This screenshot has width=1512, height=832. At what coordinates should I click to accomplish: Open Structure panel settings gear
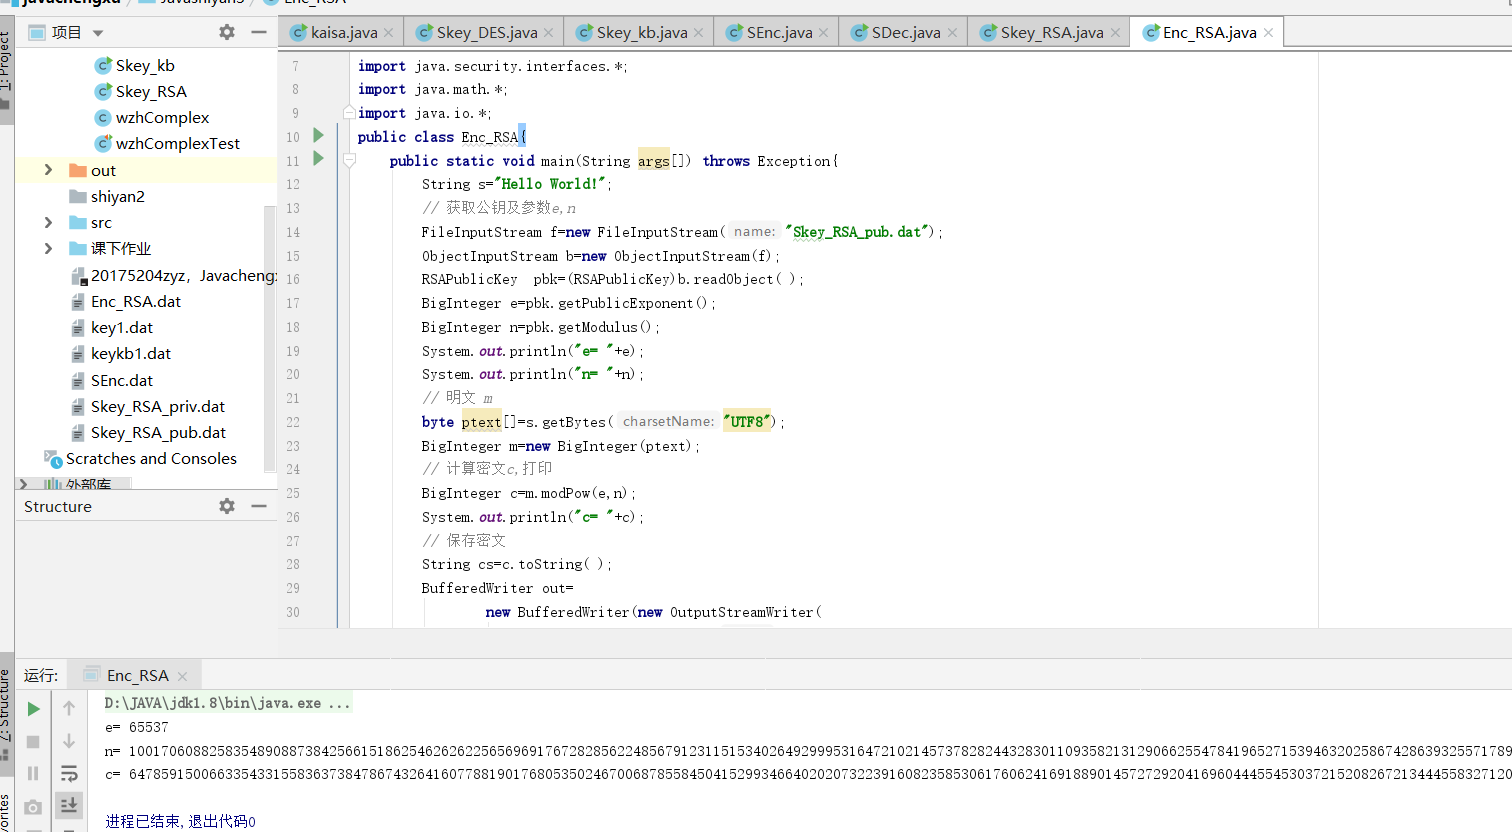[227, 506]
